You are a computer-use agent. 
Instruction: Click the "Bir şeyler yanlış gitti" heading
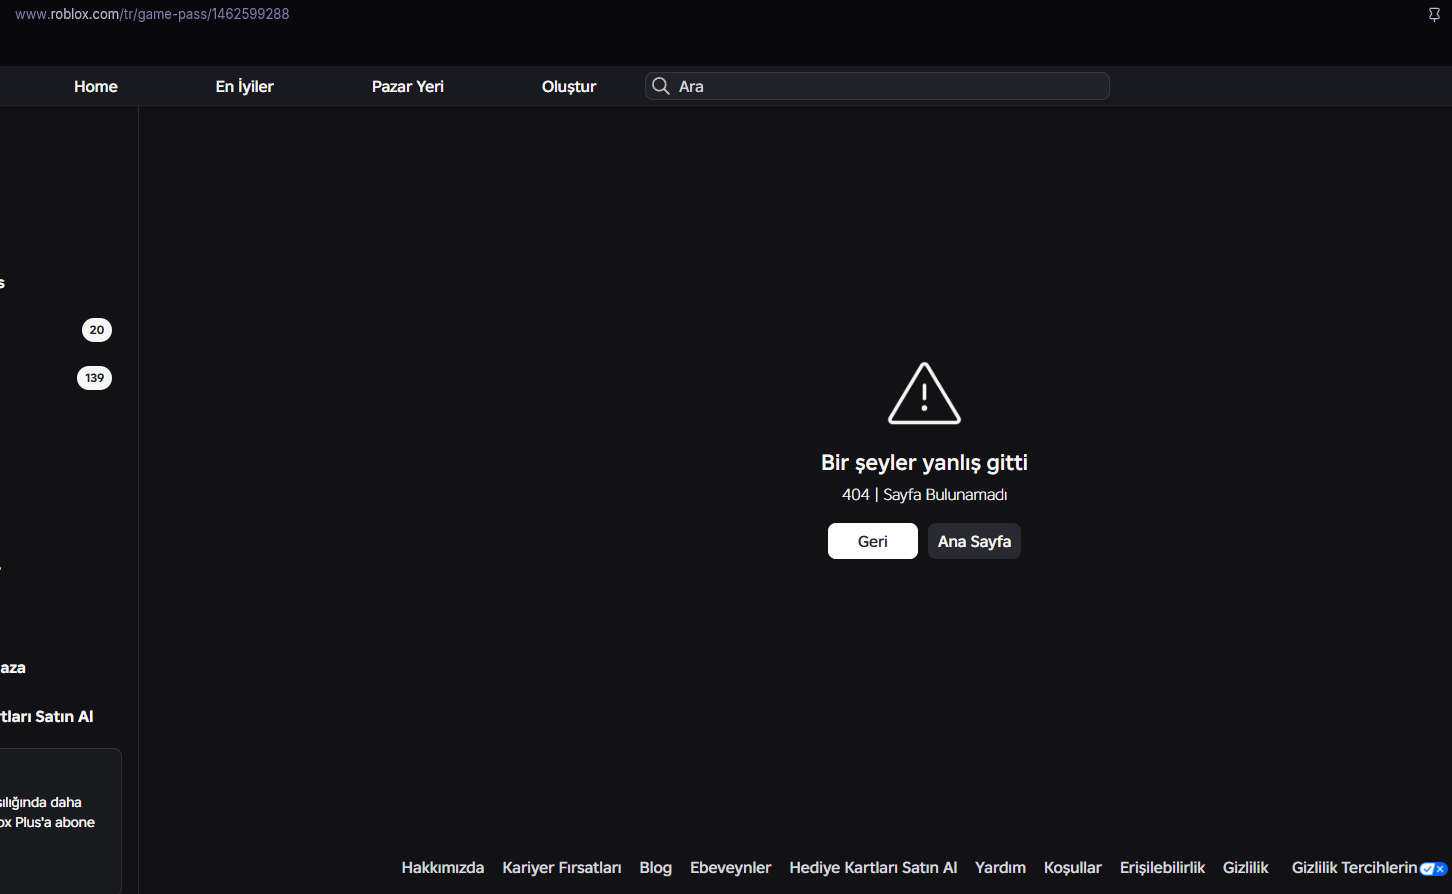[x=924, y=462]
